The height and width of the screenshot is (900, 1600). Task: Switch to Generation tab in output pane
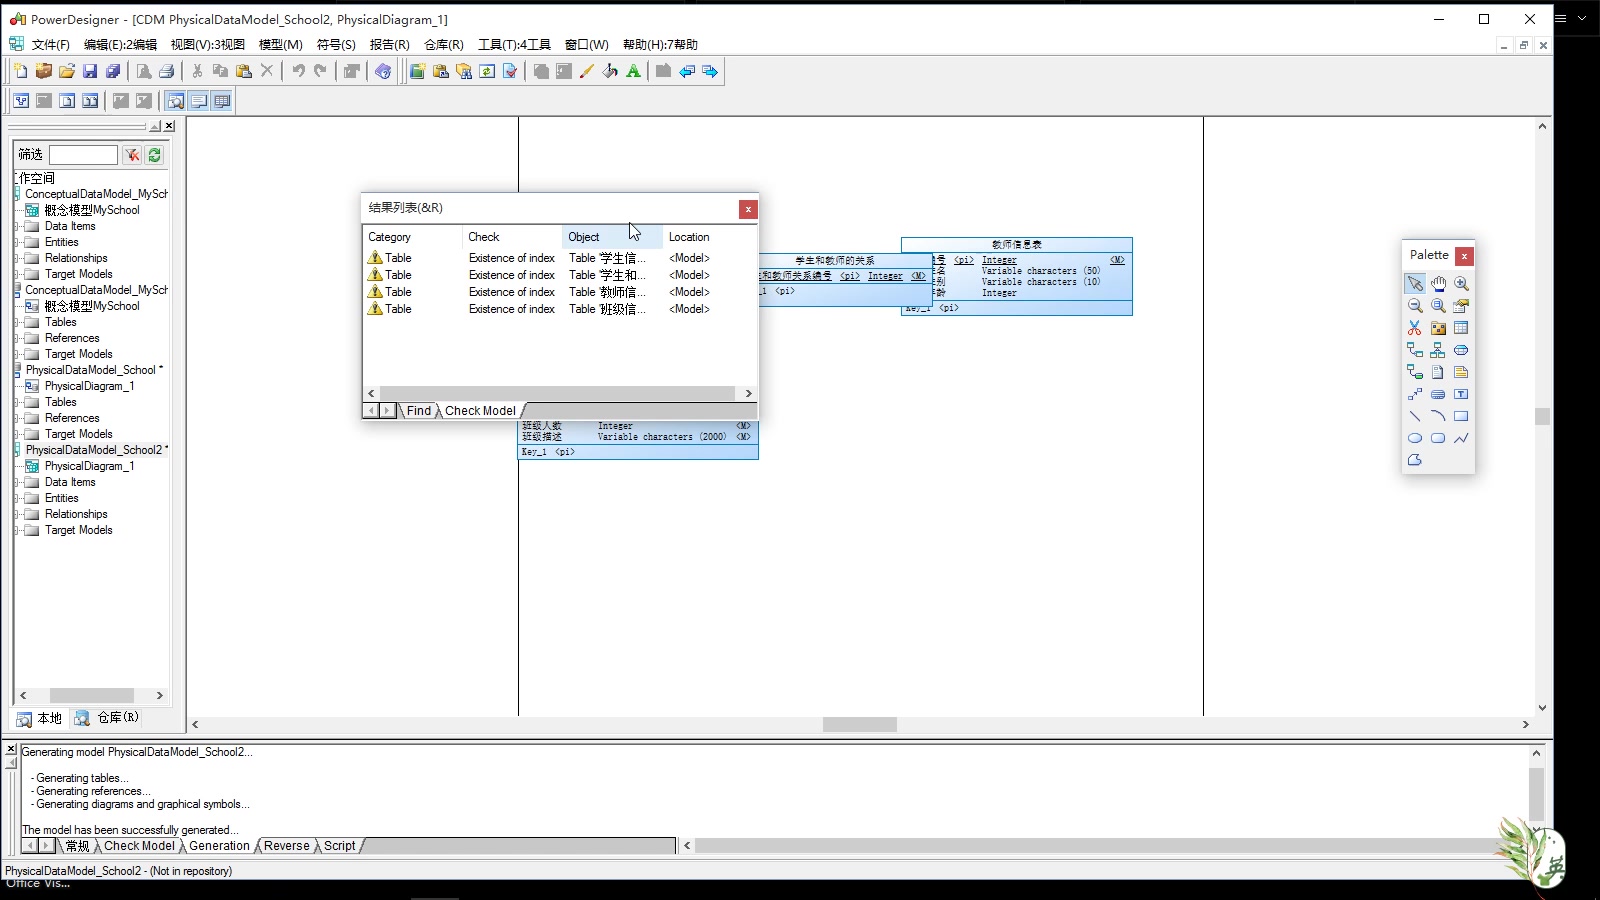(219, 846)
